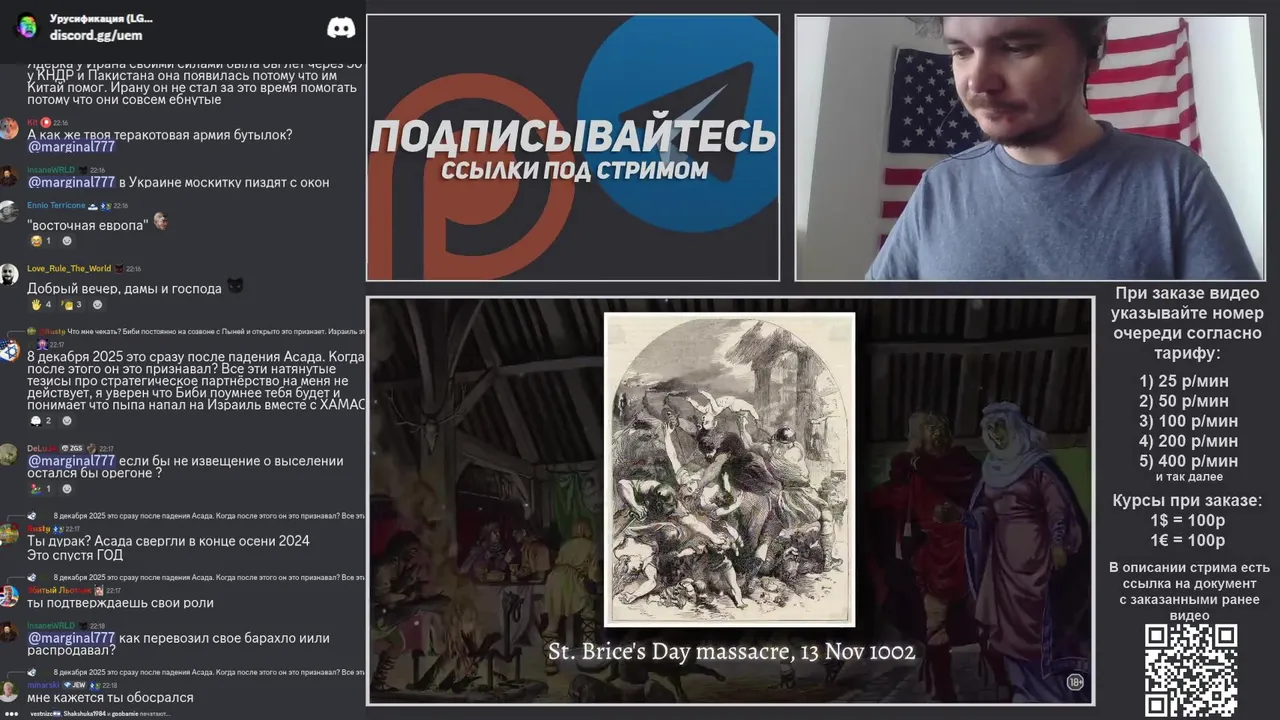The width and height of the screenshot is (1280, 720).
Task: Click the 18+ age badge on the video
Action: pos(1075,682)
